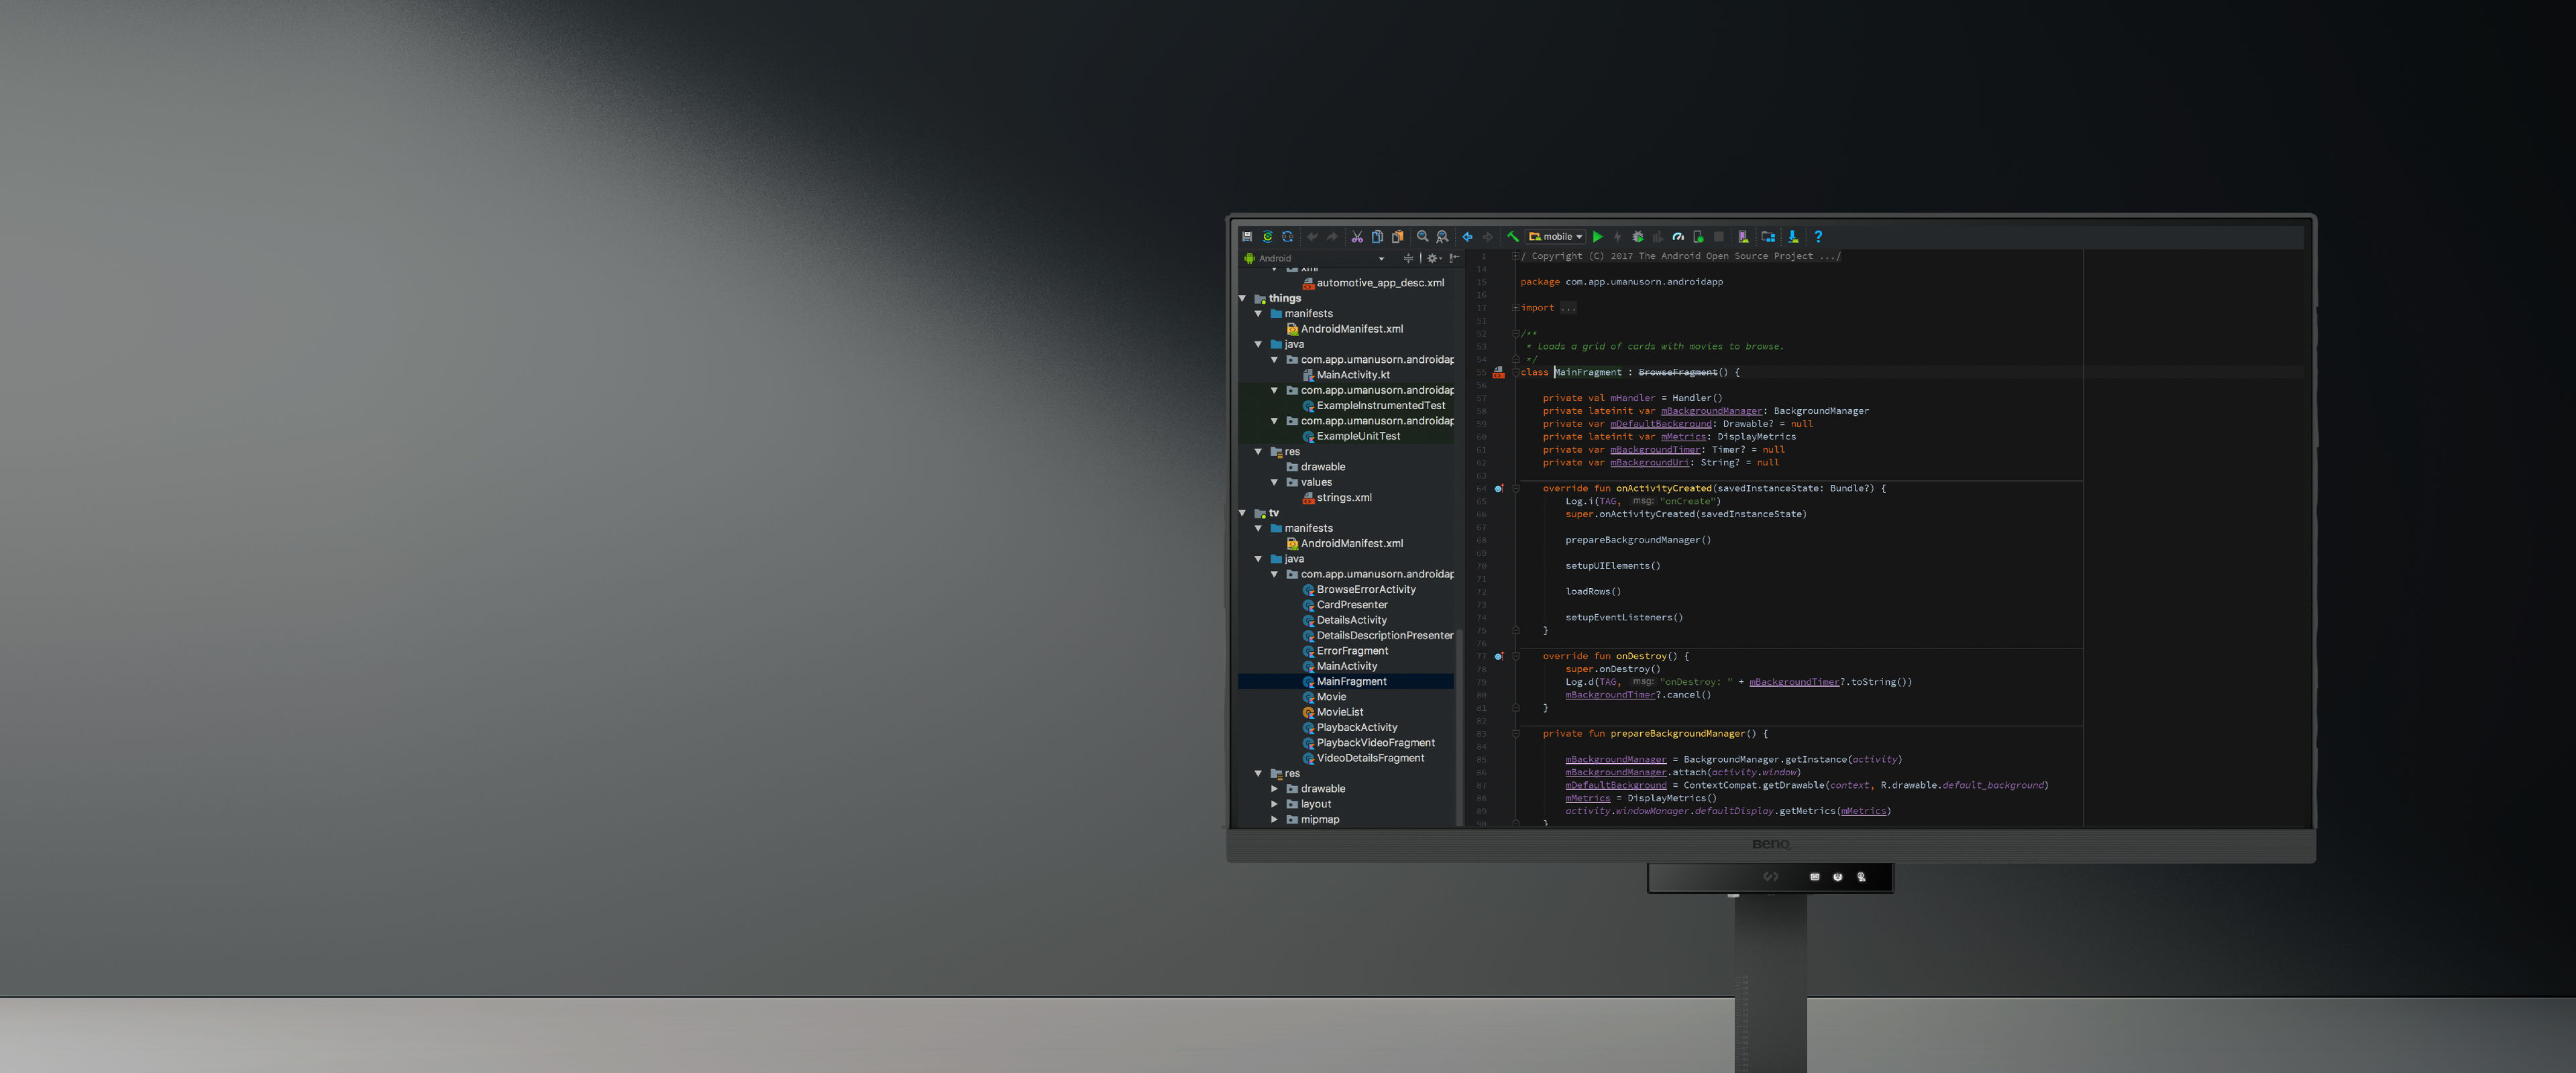Image resolution: width=2576 pixels, height=1073 pixels.
Task: Stop the running app with the square icon
Action: pyautogui.click(x=1720, y=237)
